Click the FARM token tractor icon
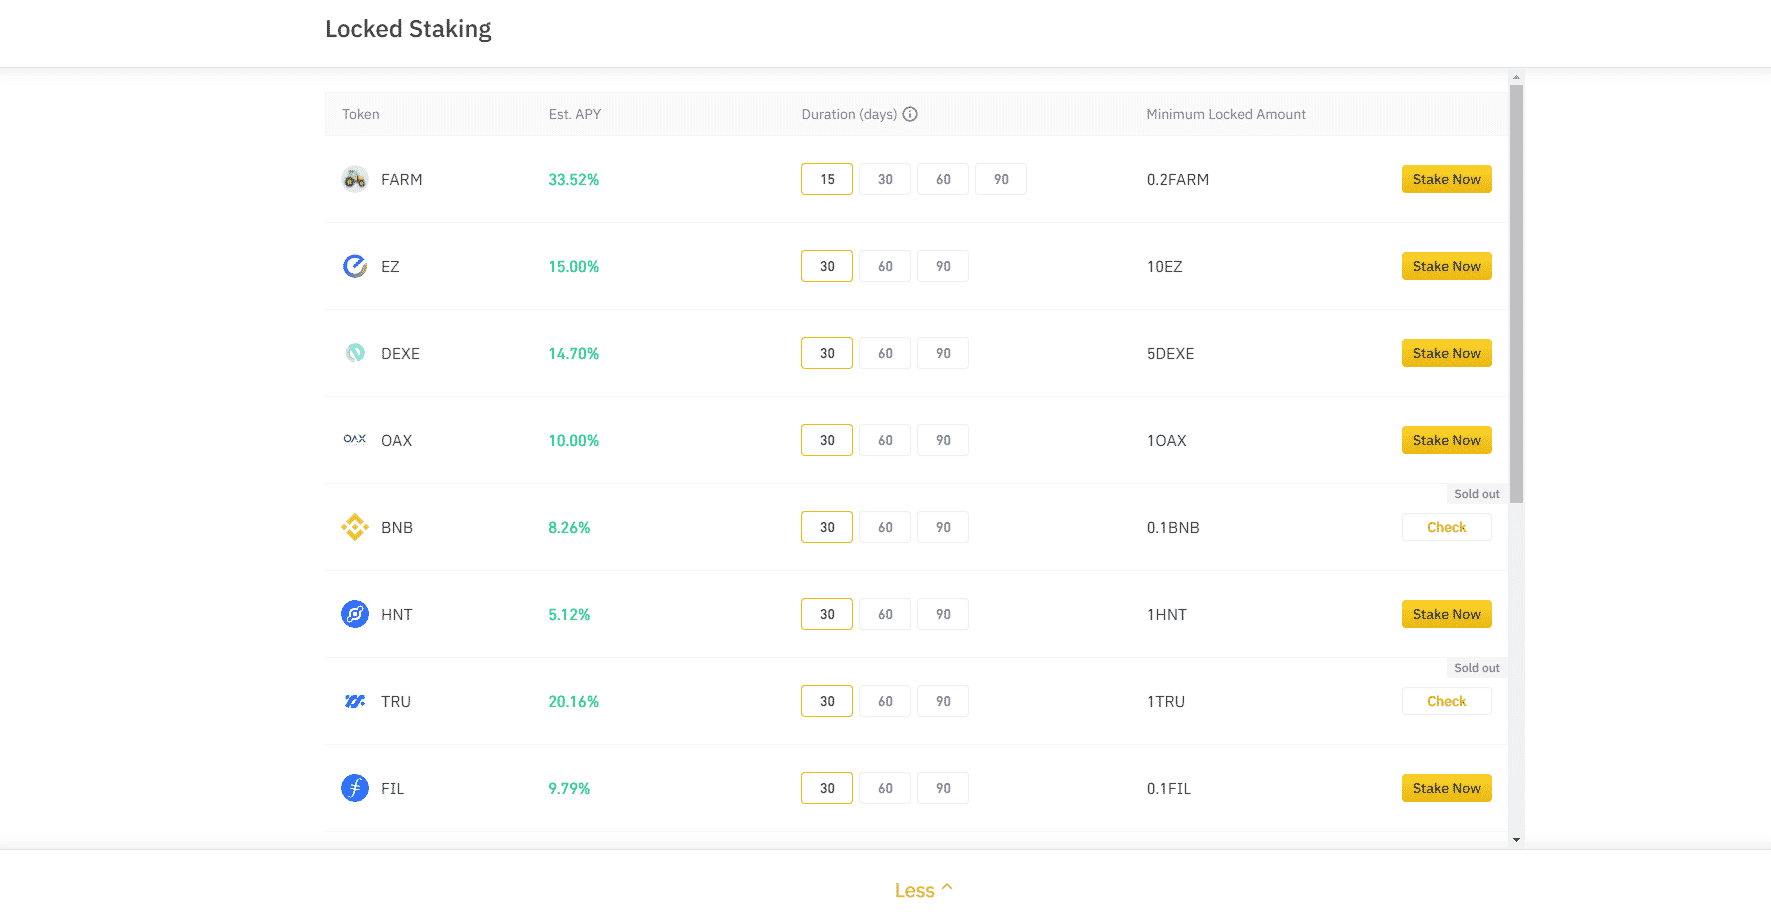1771x917 pixels. click(355, 179)
